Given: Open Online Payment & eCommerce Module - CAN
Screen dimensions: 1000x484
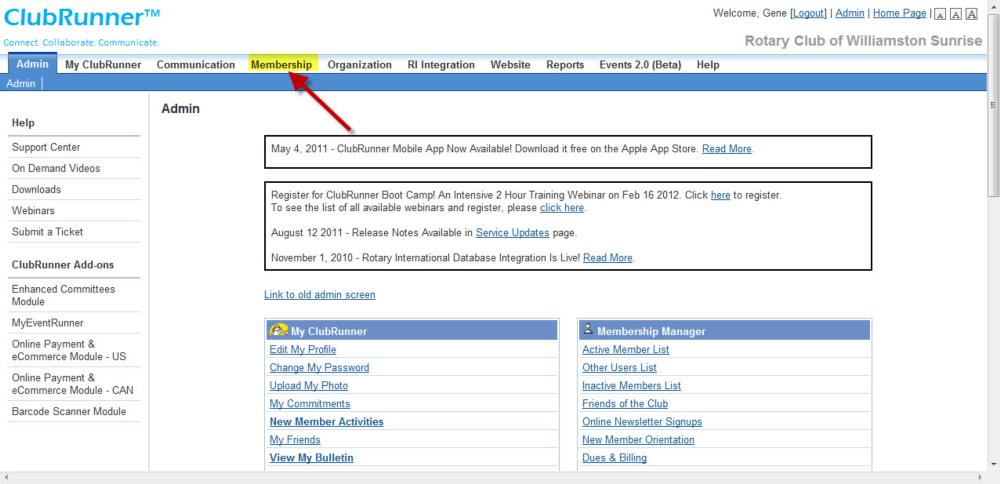Looking at the screenshot, I should 73,384.
